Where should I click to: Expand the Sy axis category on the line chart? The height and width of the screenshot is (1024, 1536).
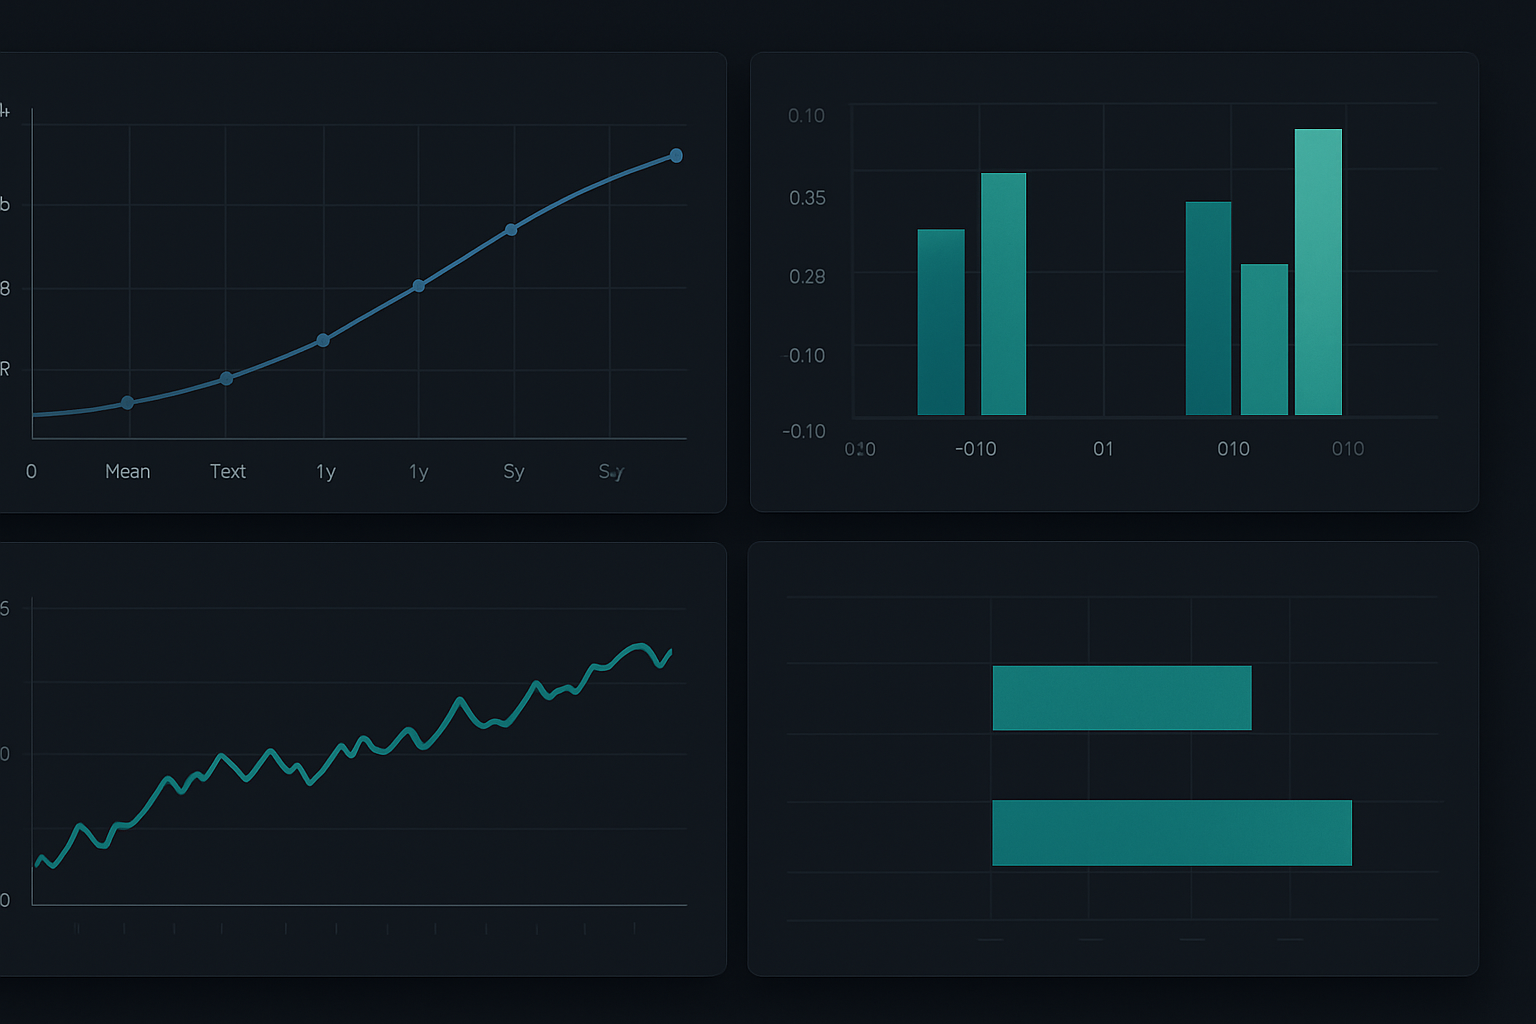point(513,471)
